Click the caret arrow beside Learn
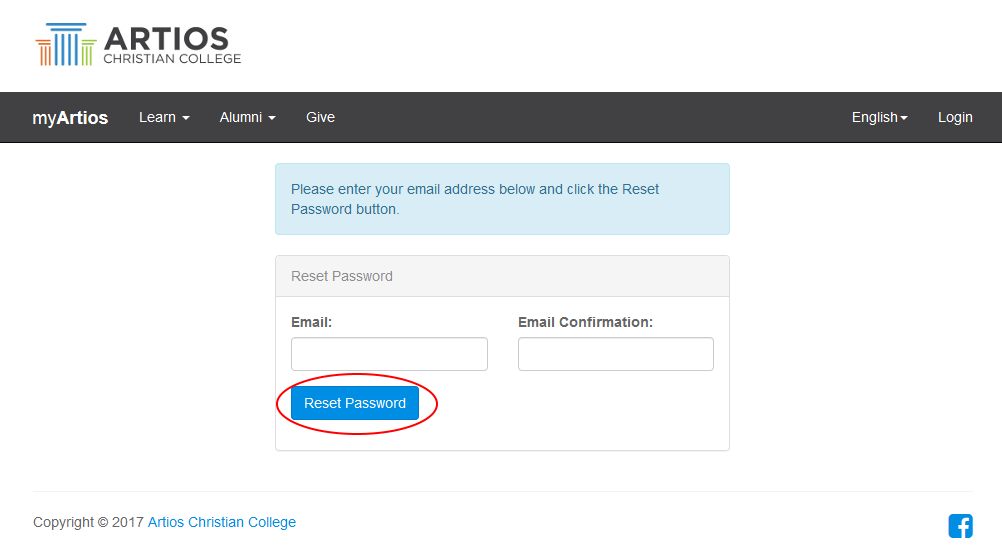 coord(185,118)
